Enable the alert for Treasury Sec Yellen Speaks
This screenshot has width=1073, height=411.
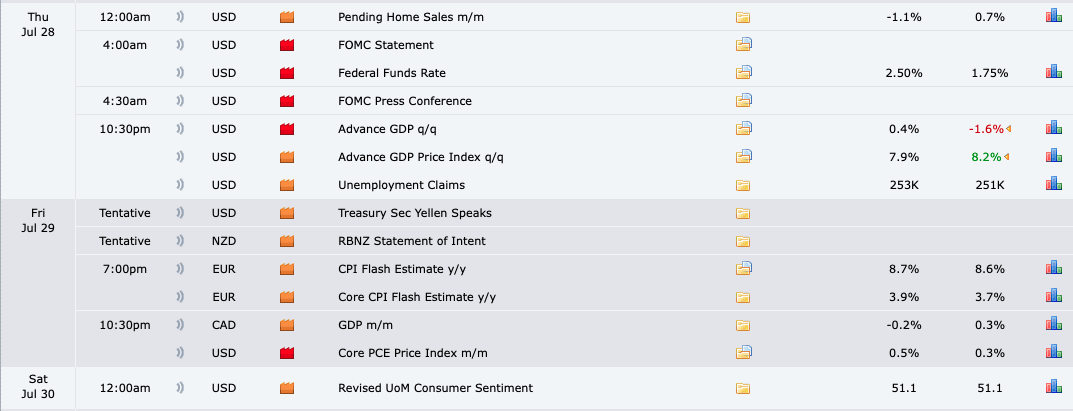click(x=180, y=213)
